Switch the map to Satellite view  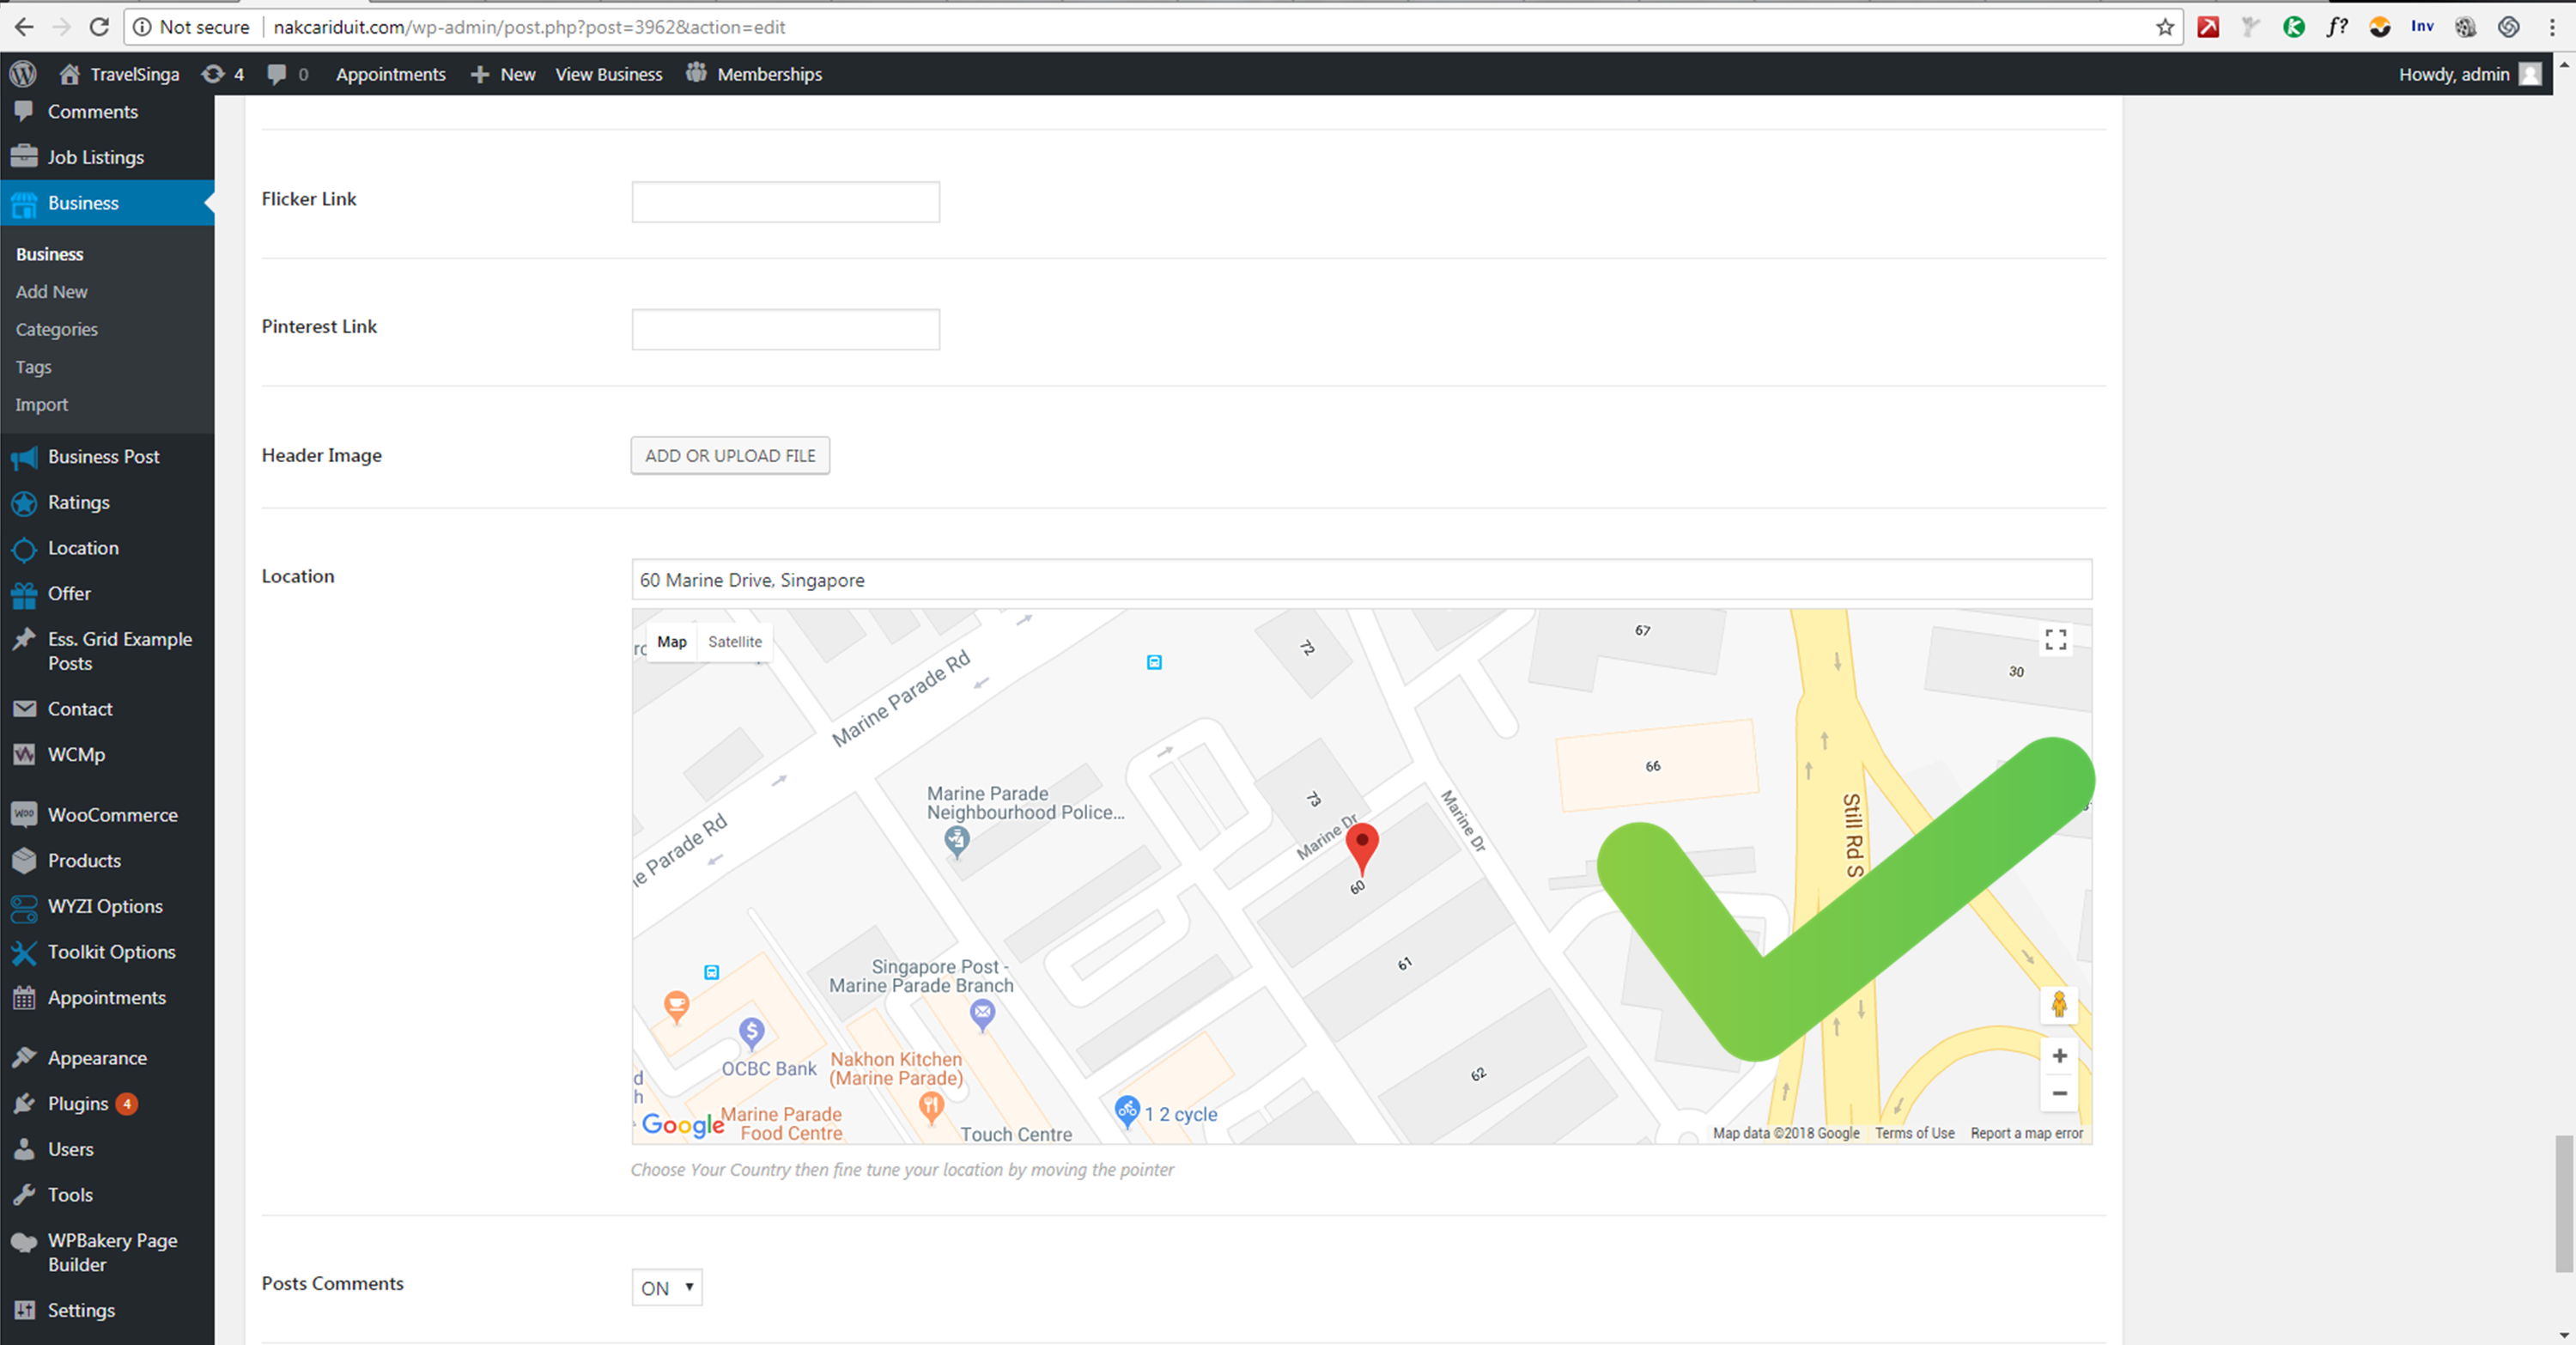click(735, 641)
